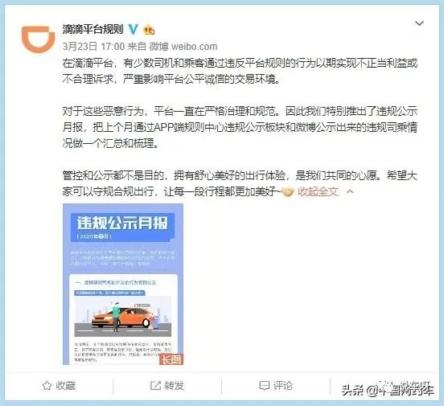Click the handshake emoji in post text

click(x=287, y=192)
